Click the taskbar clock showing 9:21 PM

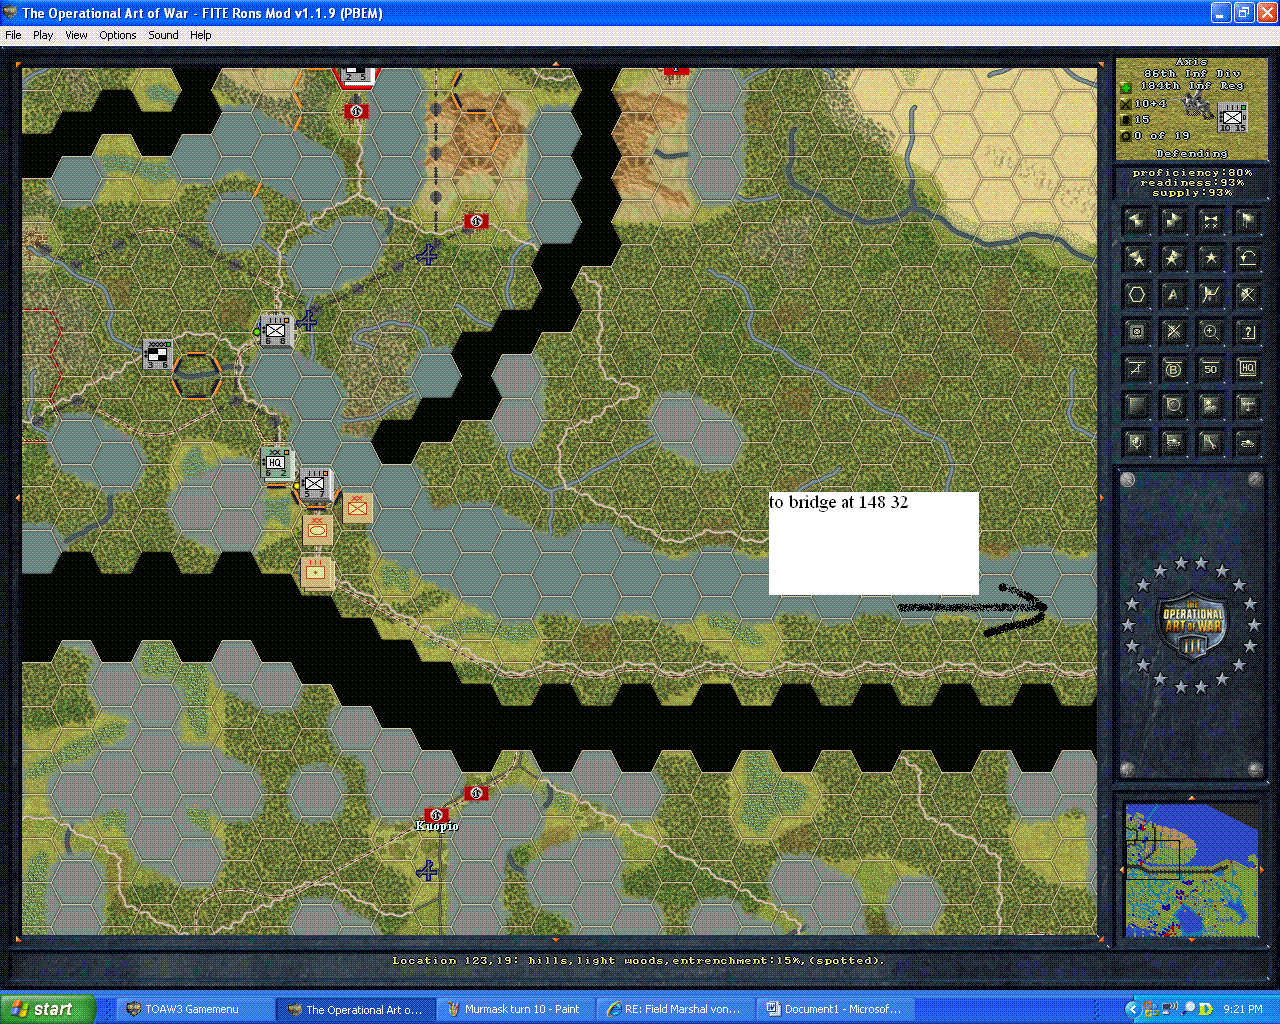1242,1009
